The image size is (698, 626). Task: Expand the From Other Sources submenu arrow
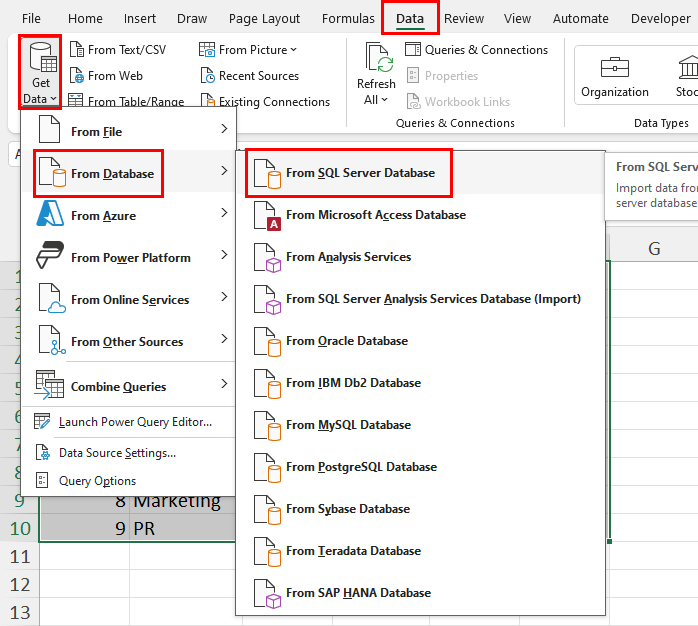tap(224, 339)
